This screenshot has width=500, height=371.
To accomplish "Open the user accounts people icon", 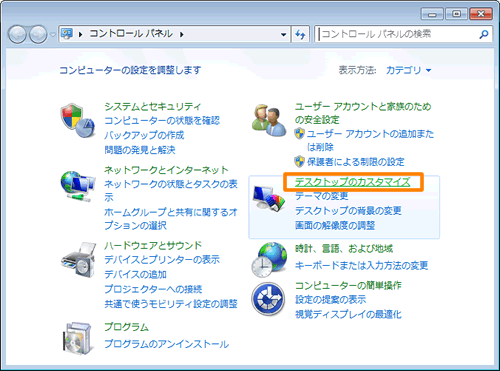I will (x=269, y=120).
